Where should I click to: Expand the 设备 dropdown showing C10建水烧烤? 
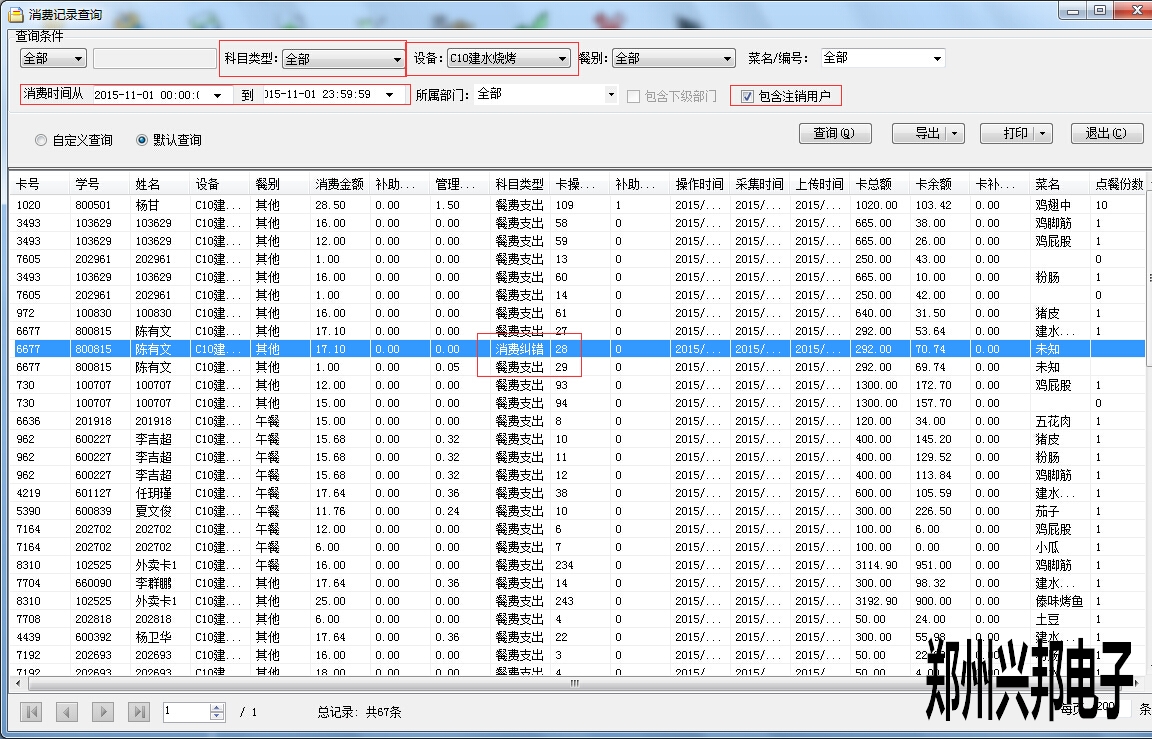point(562,59)
